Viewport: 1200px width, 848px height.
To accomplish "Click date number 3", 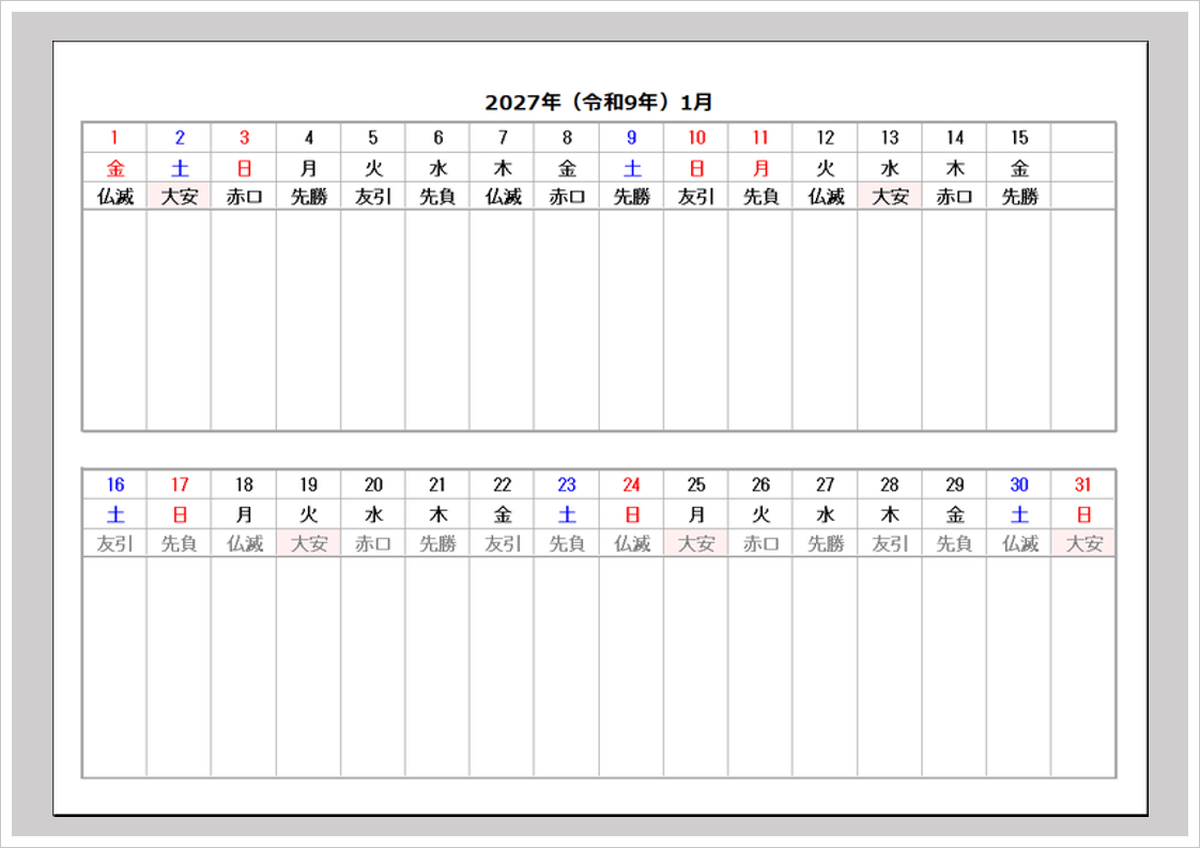I will coord(244,138).
